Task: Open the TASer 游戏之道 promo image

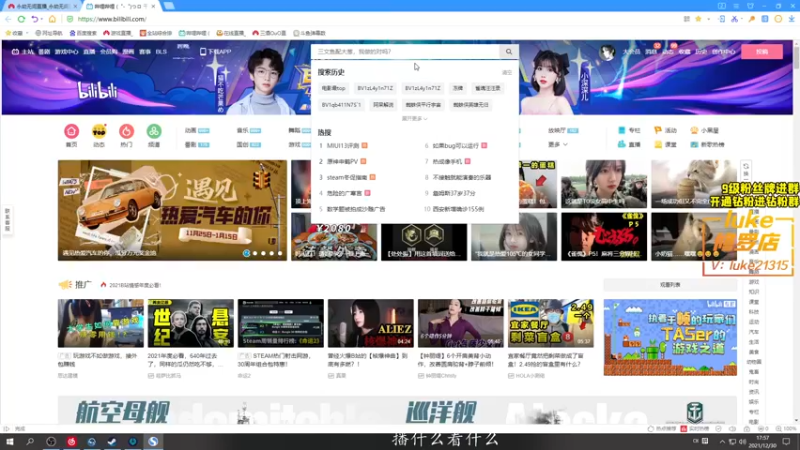Action: pyautogui.click(x=670, y=337)
